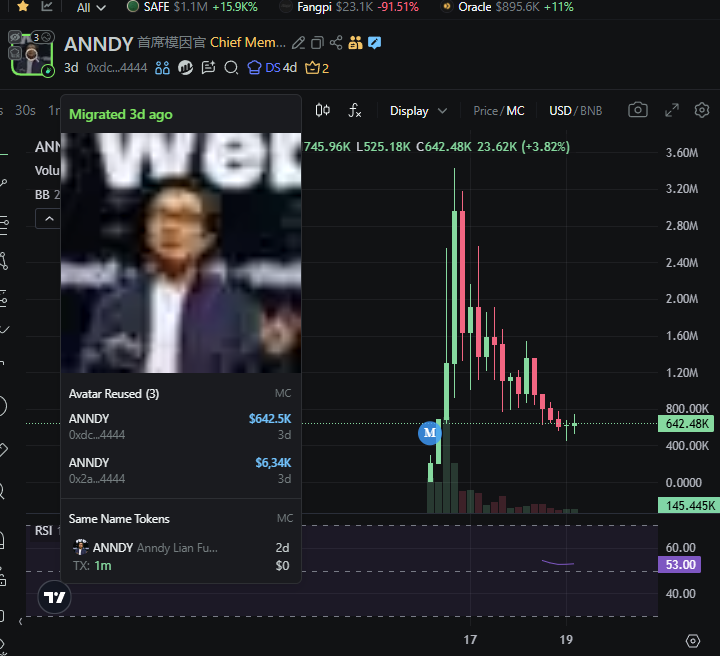Select the 30s timeframe
Image resolution: width=720 pixels, height=656 pixels.
[x=25, y=111]
